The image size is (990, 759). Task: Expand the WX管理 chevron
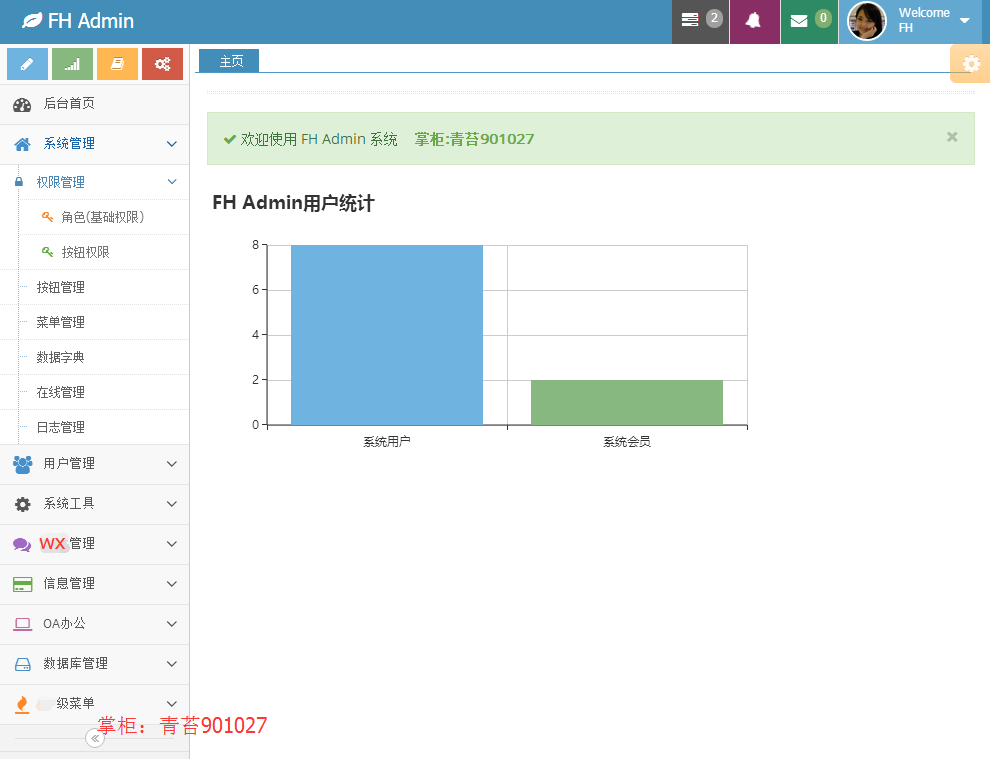click(x=172, y=544)
